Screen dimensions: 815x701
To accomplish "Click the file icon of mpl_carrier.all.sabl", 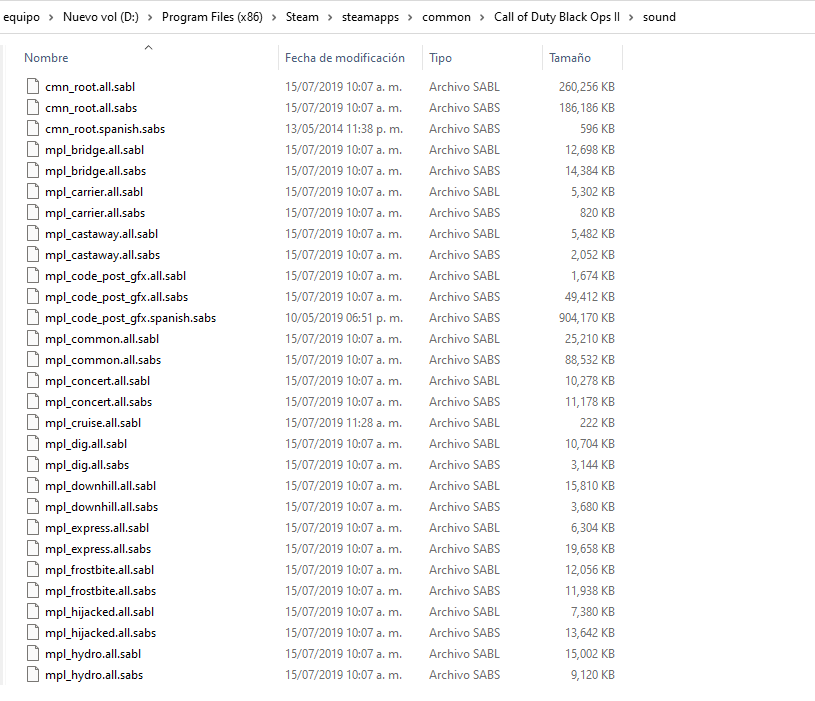I will (x=33, y=191).
